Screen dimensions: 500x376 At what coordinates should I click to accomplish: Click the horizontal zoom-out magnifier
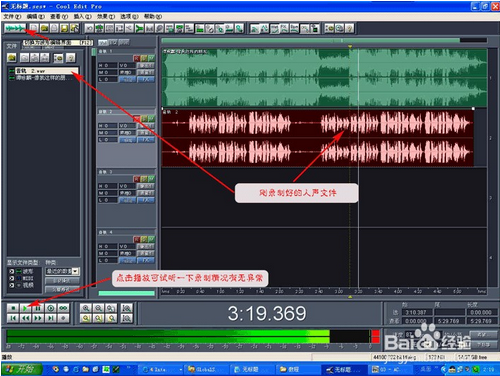click(99, 308)
